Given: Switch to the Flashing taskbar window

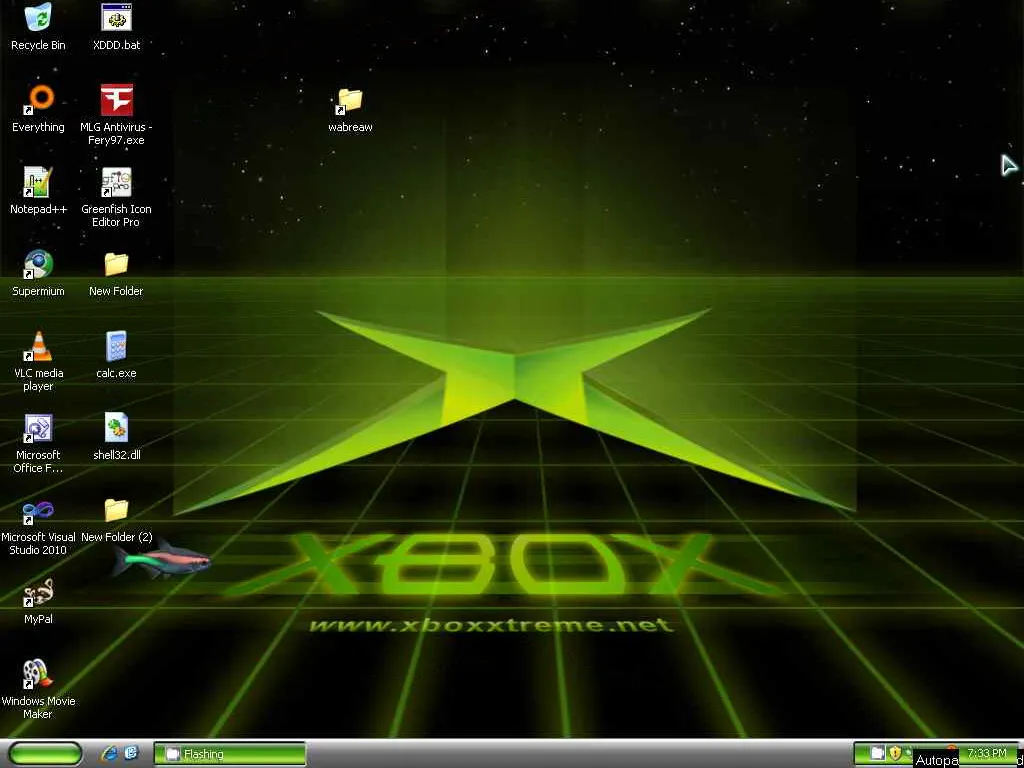Looking at the screenshot, I should pyautogui.click(x=230, y=754).
